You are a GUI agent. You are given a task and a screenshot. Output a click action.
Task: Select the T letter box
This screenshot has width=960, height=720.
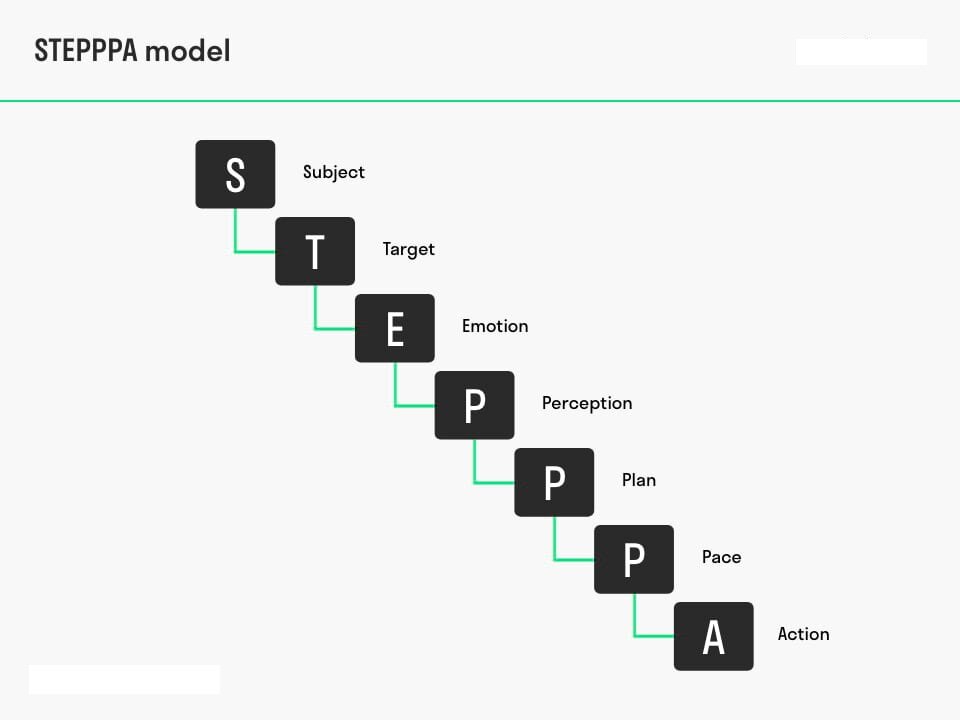click(315, 251)
